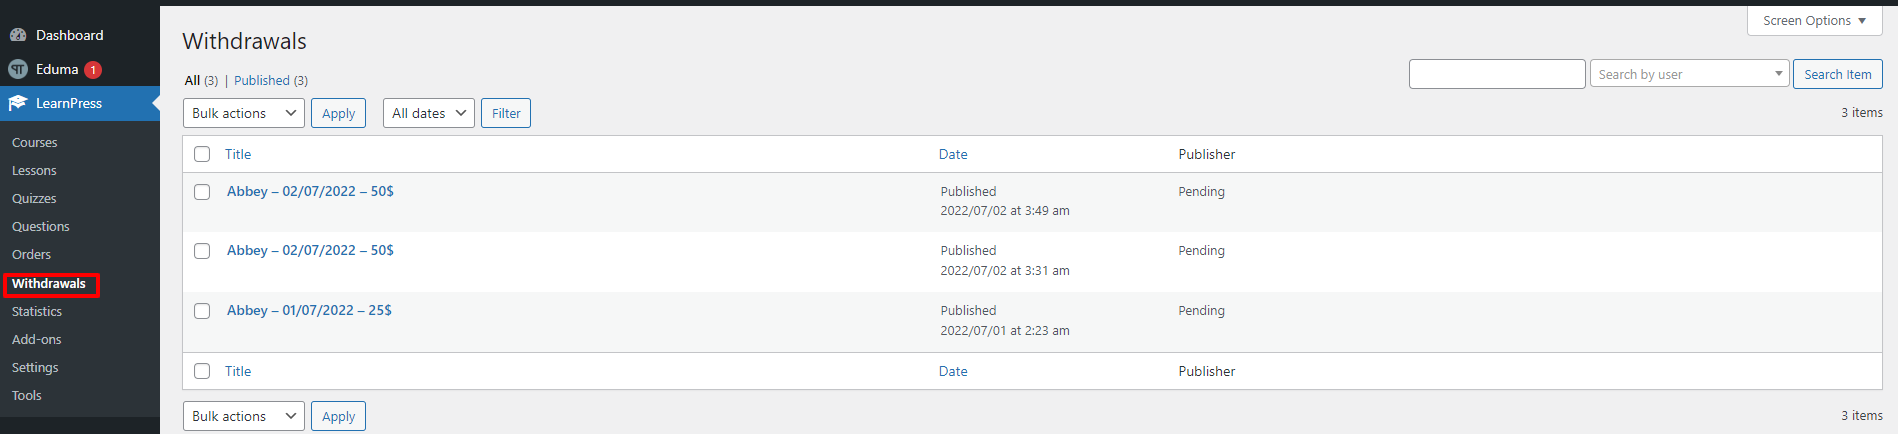Tick the select-all checkbox in the footer

202,371
